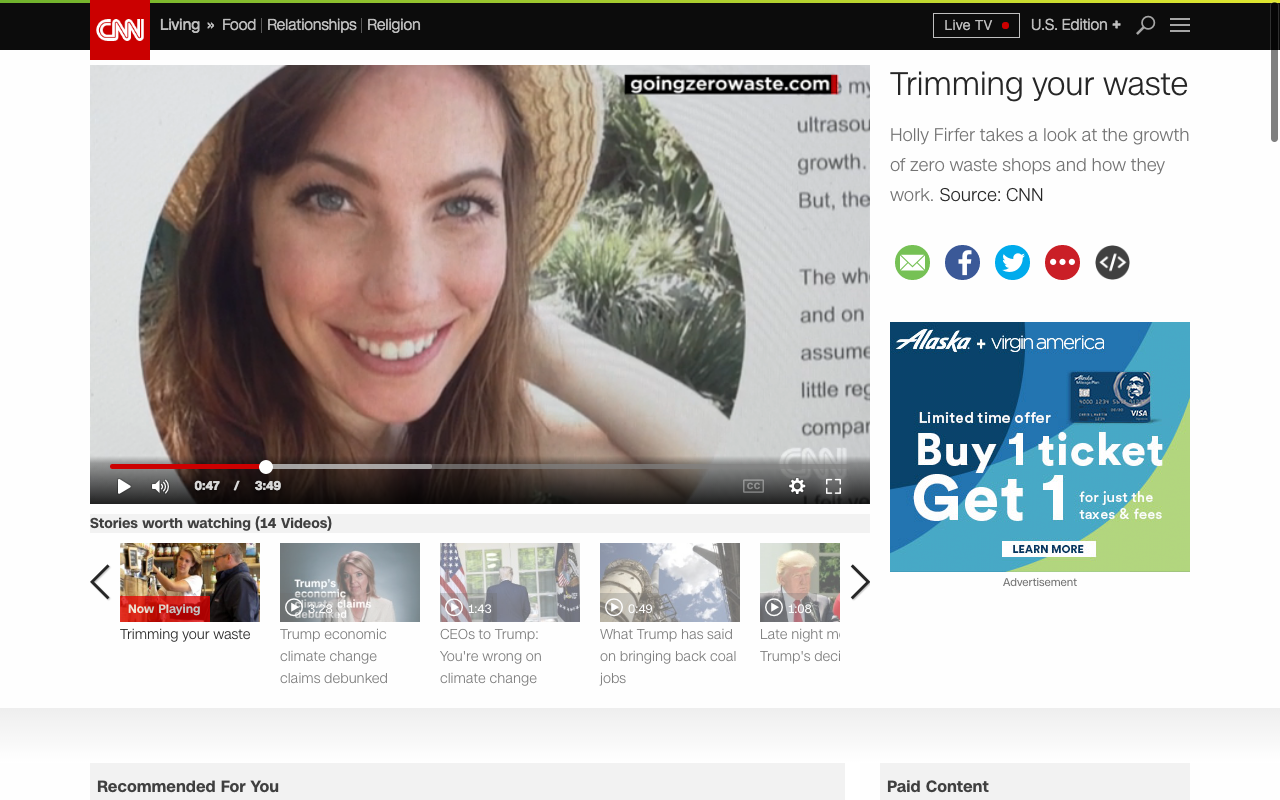The image size is (1280, 800).
Task: Open the Living section
Action: click(x=180, y=25)
